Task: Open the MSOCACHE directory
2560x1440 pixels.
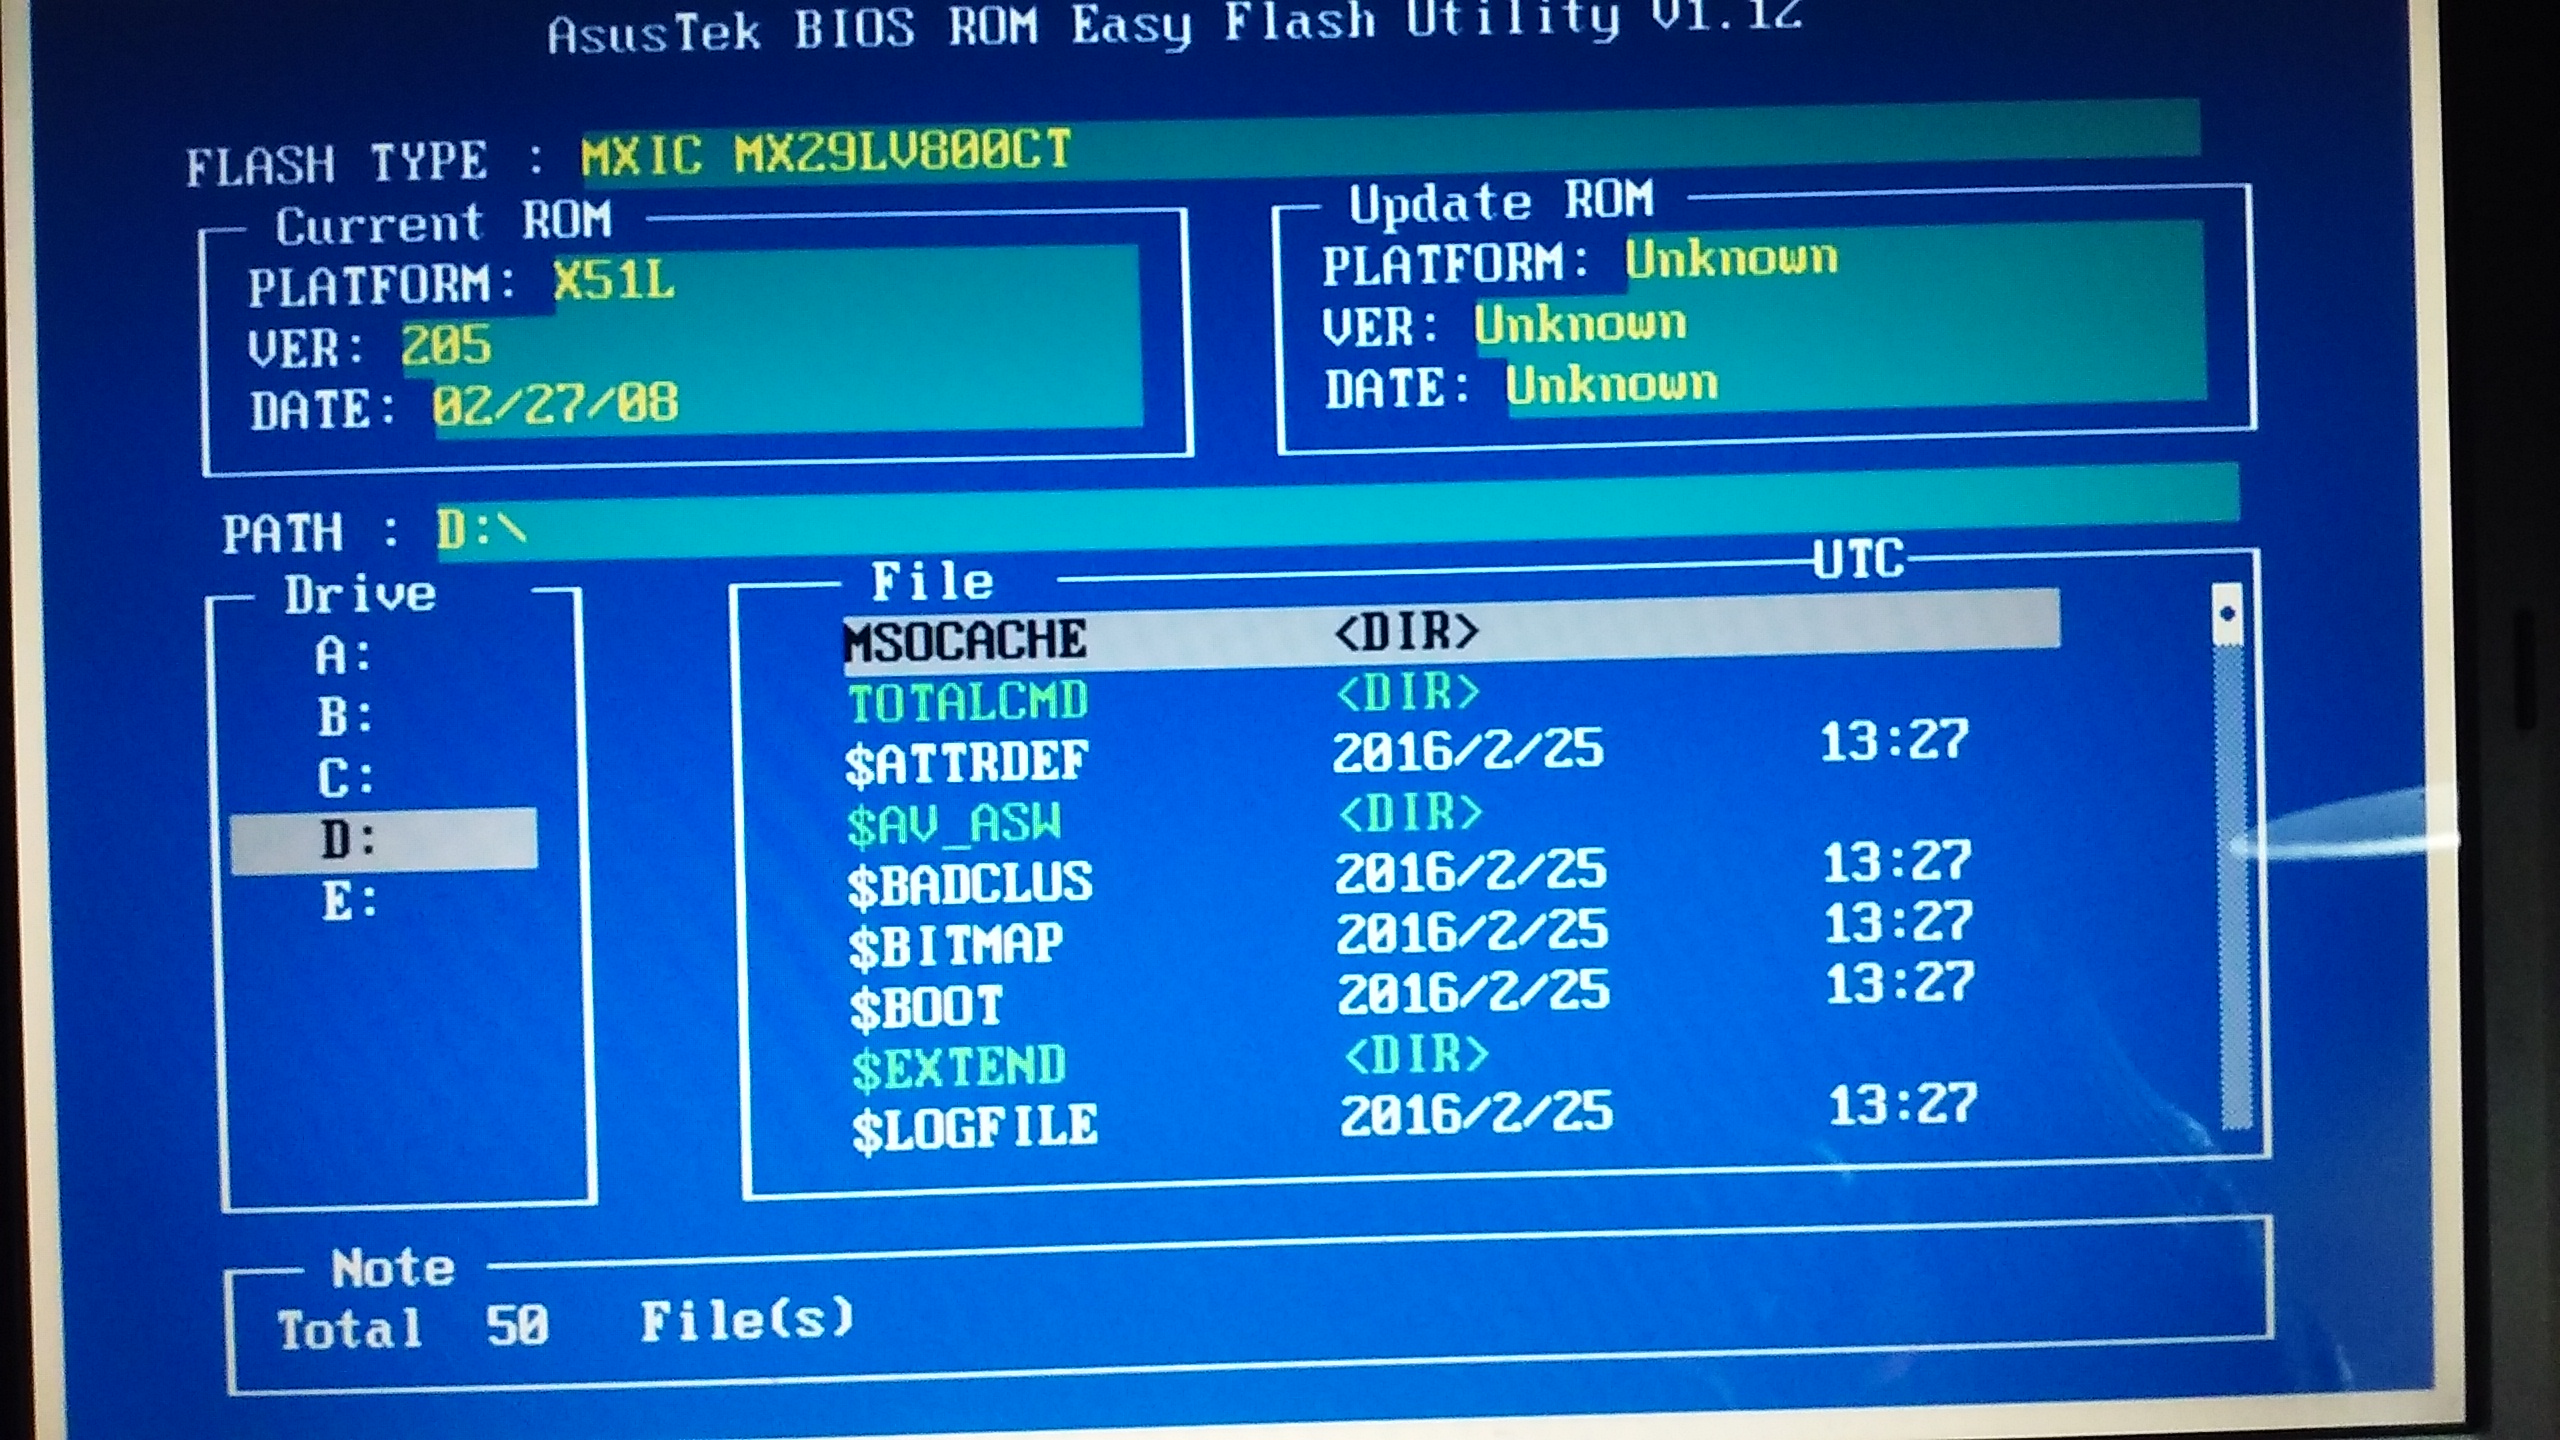Action: click(x=965, y=640)
